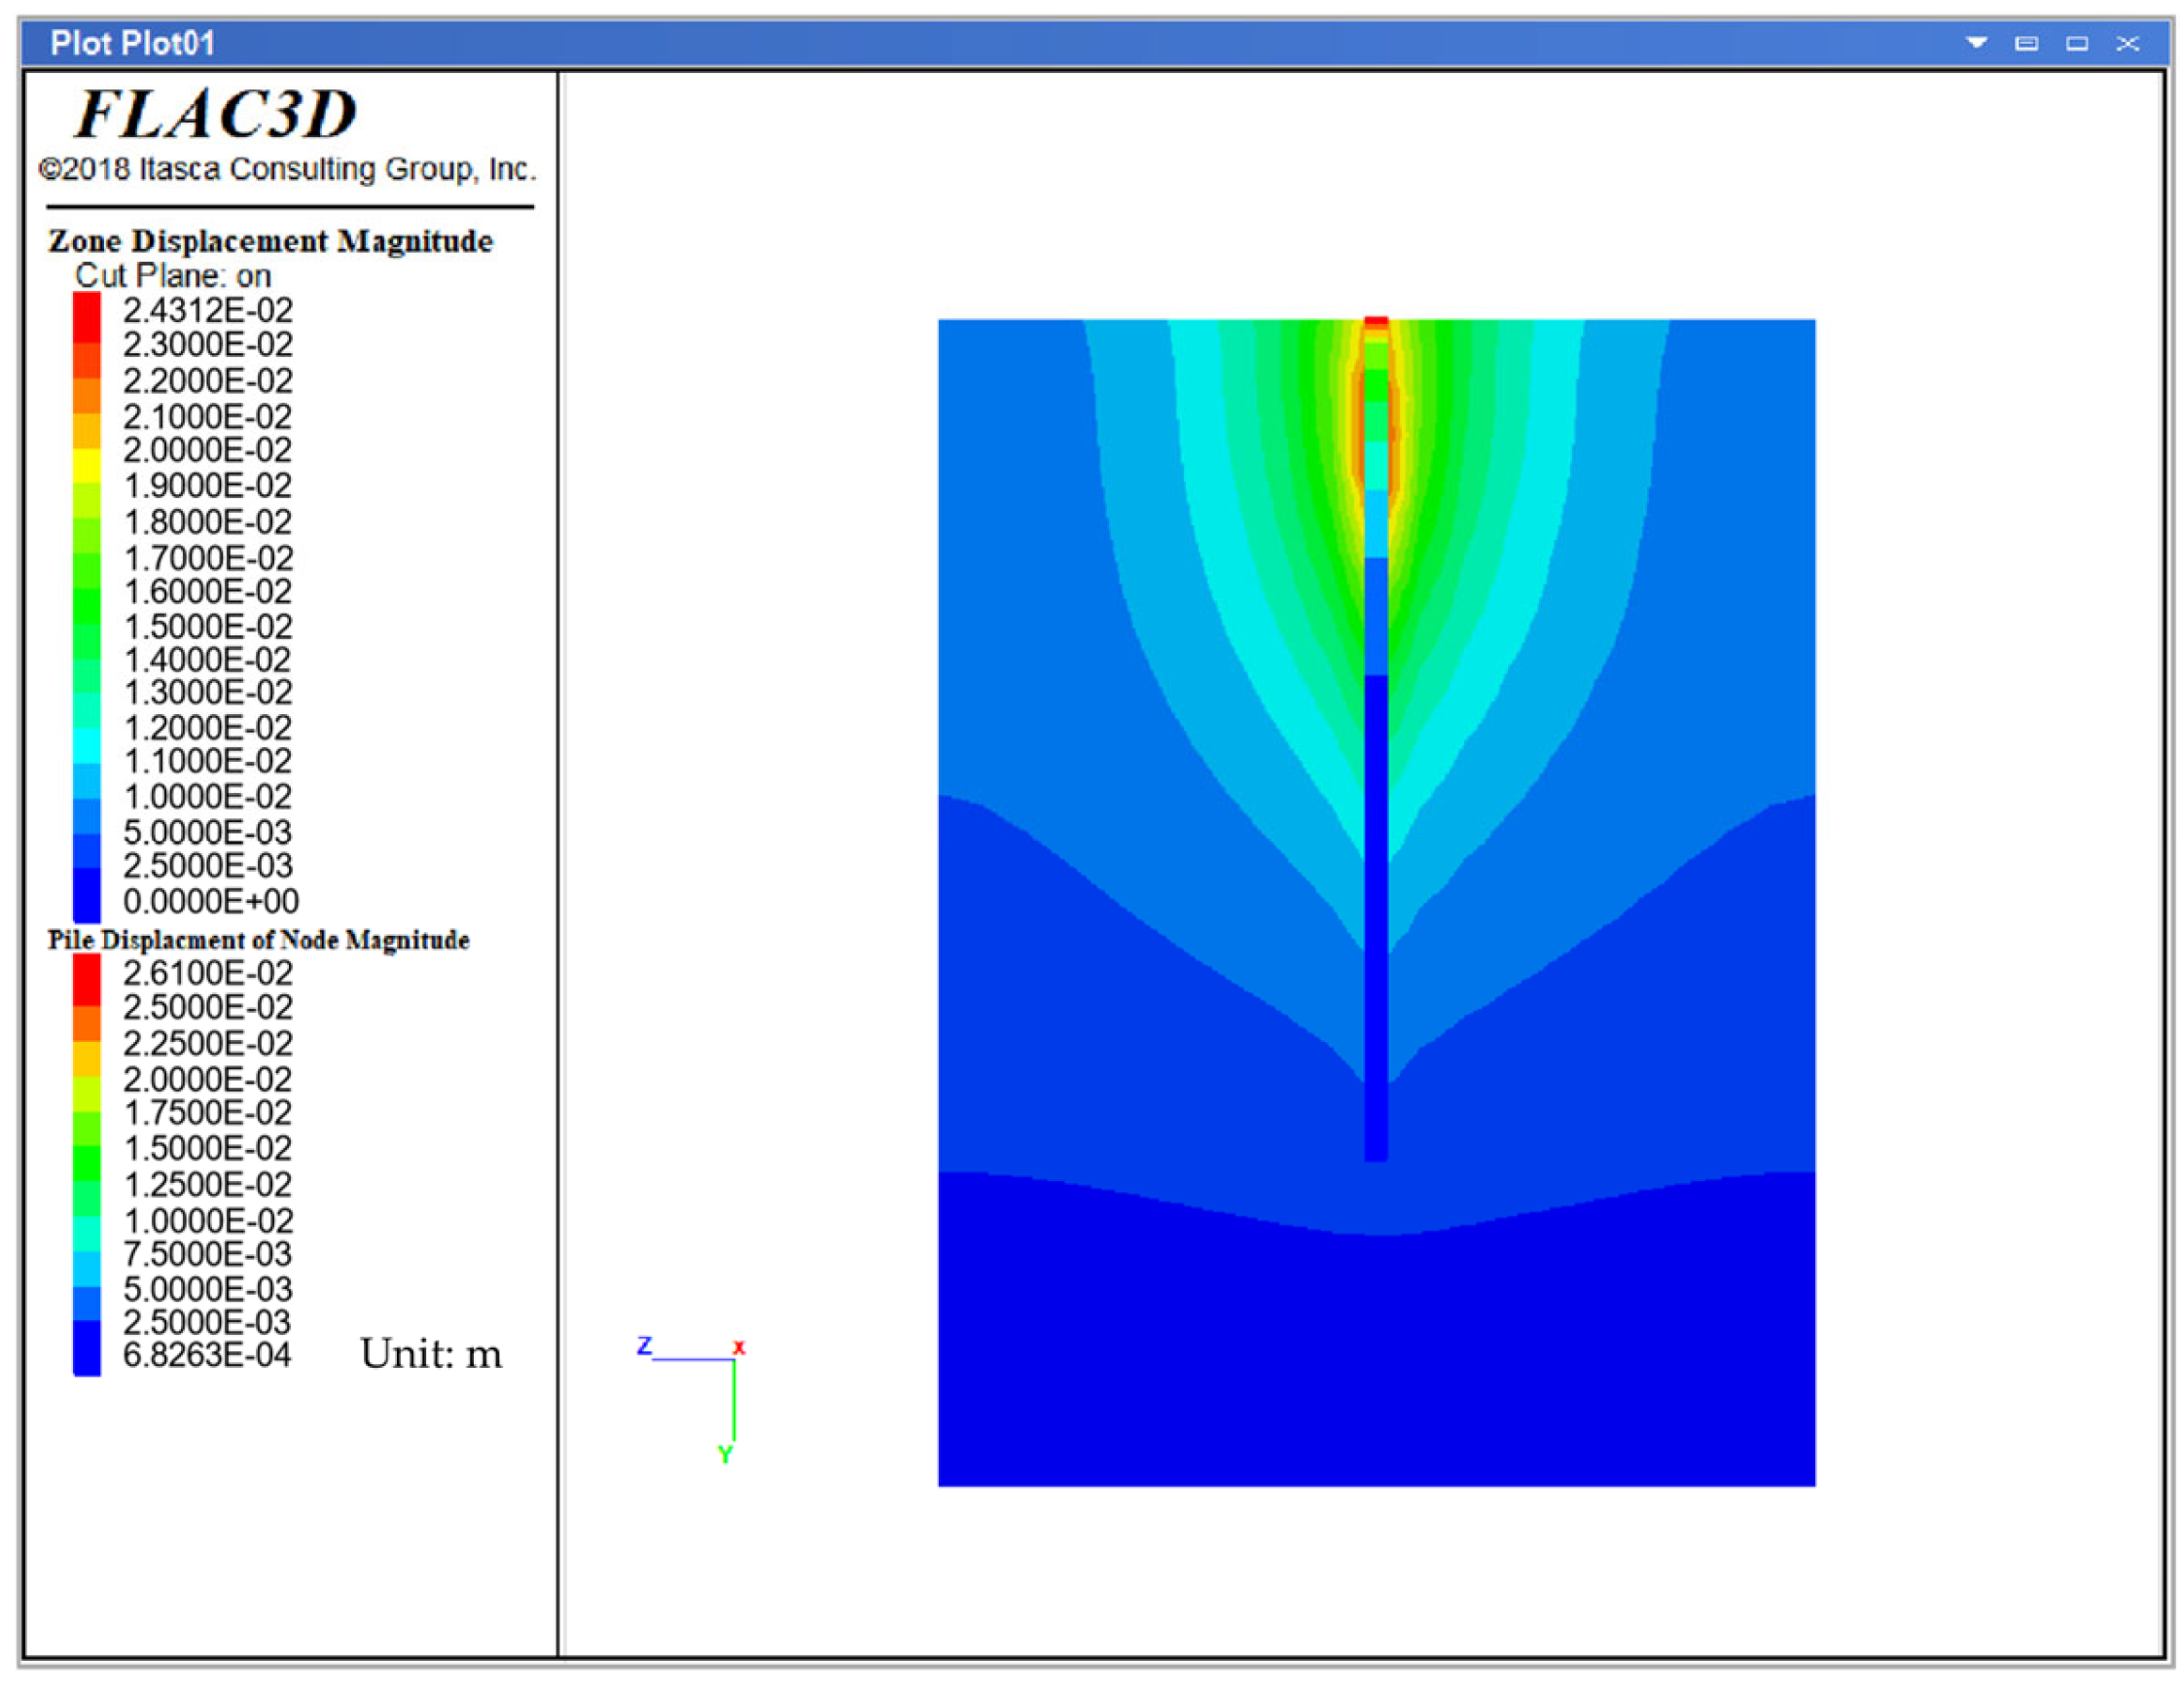Screen dimensions: 2184x1688
Task: Select the Zone Displacement Magnitude legend title
Action: [270, 241]
